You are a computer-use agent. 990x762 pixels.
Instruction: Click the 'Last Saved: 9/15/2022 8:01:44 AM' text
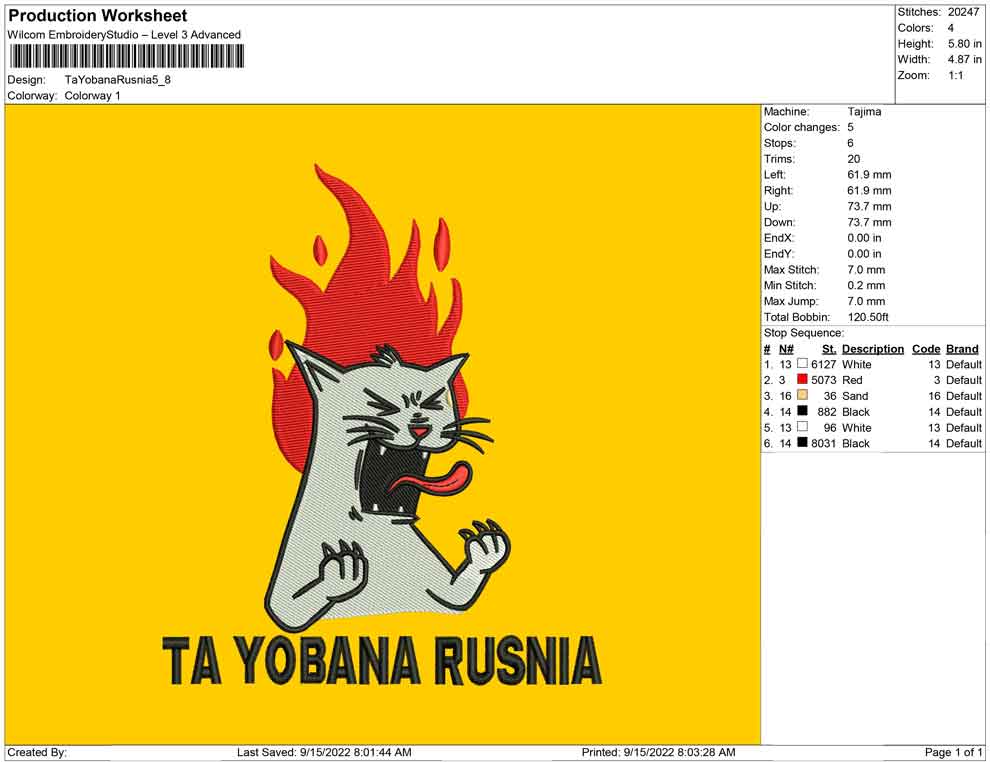(x=324, y=752)
